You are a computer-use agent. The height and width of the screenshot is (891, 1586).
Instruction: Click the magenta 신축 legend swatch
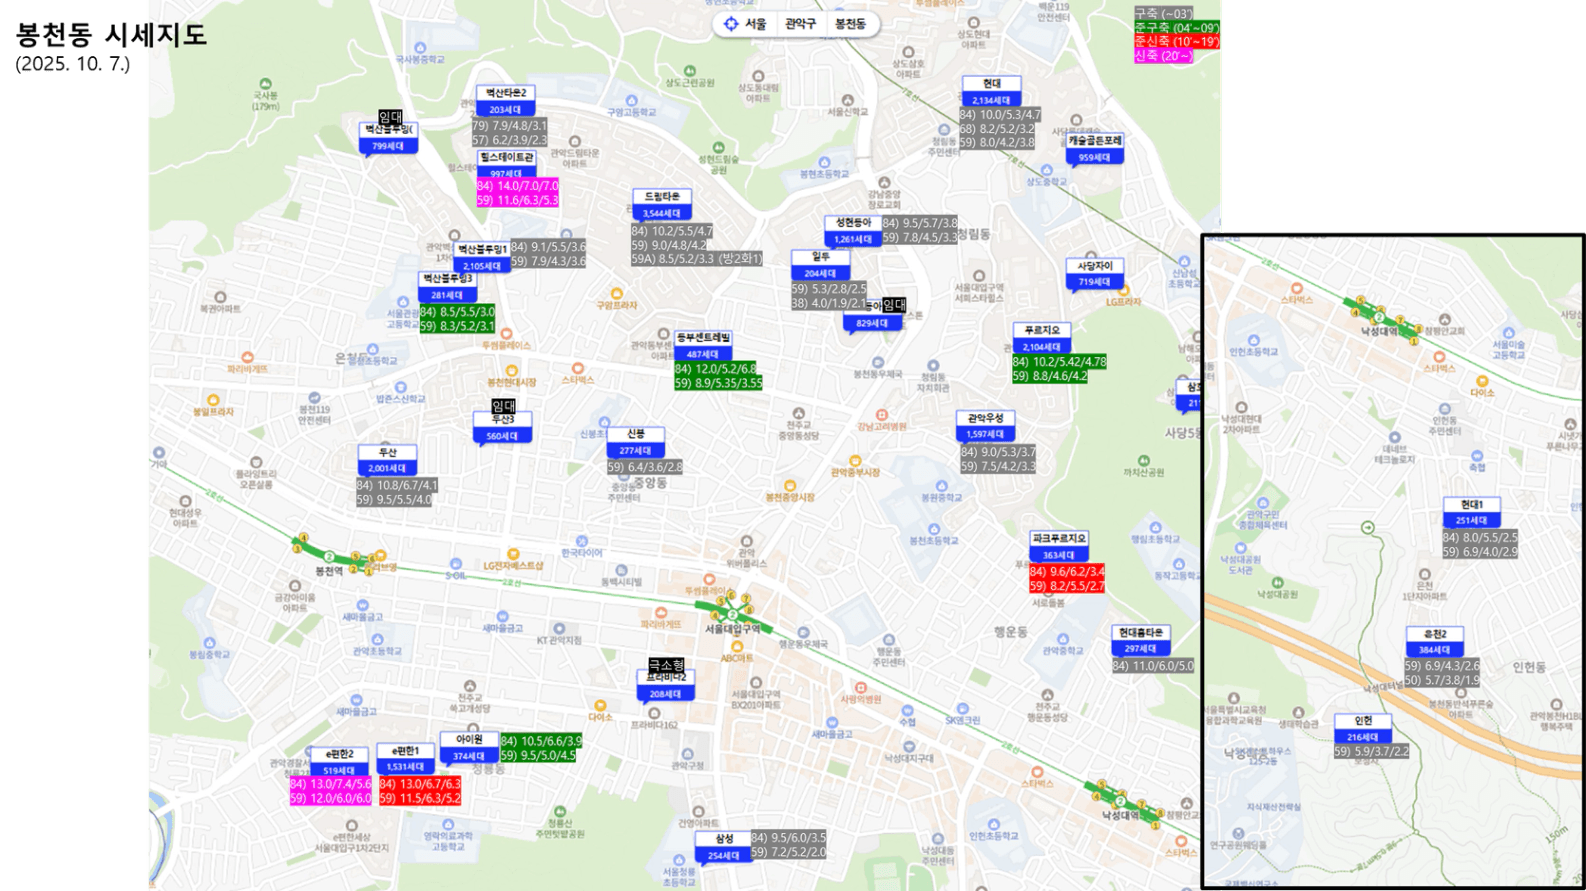pos(1163,56)
